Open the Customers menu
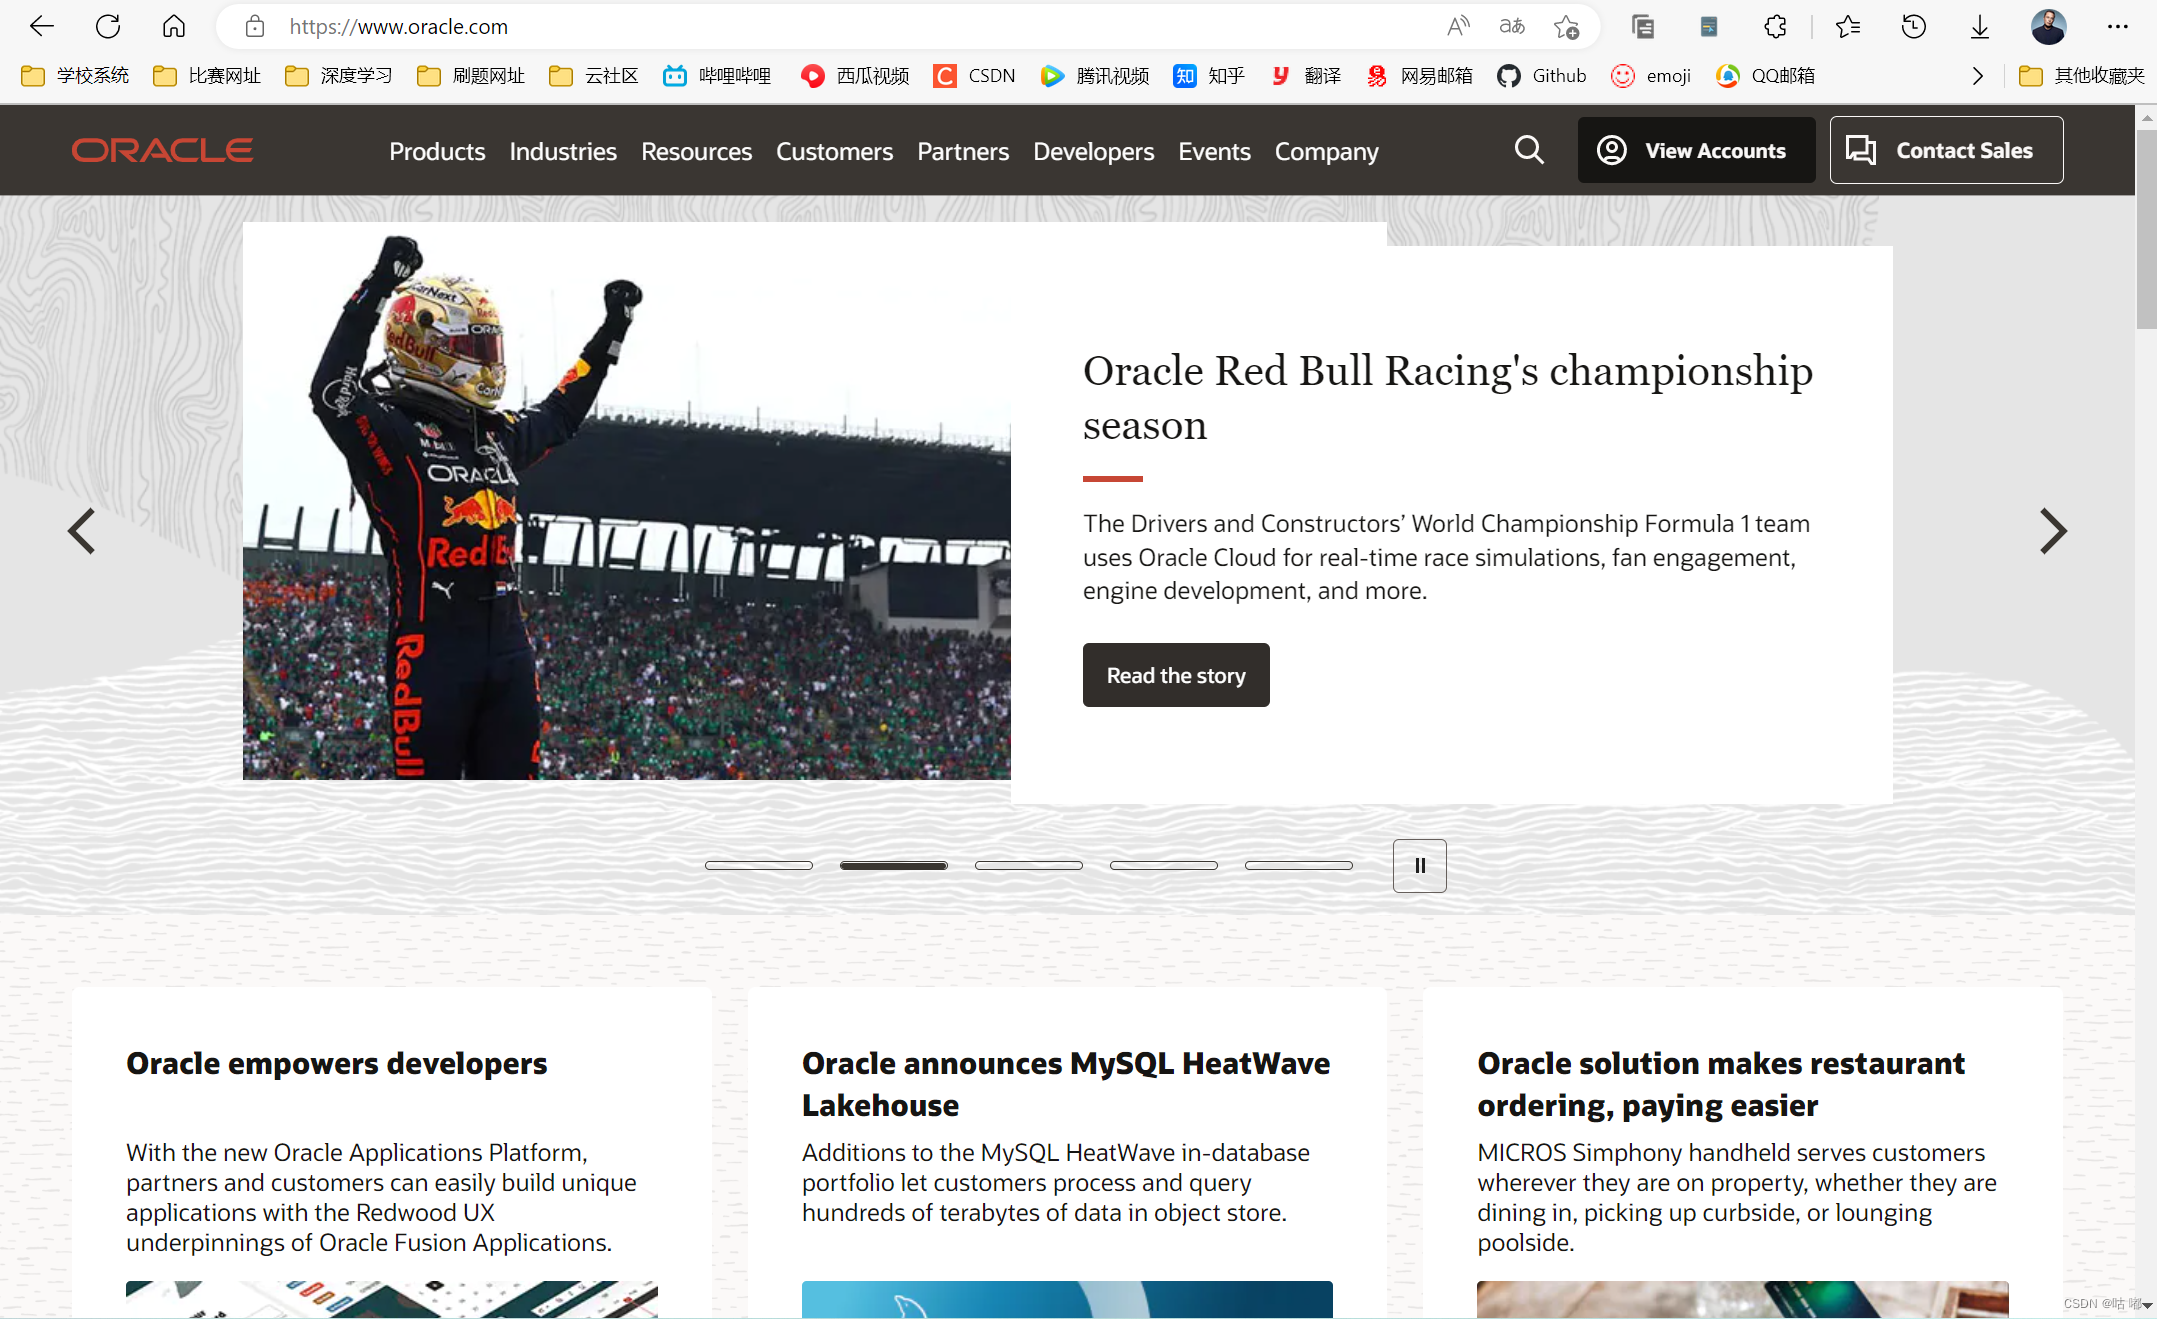The height and width of the screenshot is (1319, 2157). click(x=835, y=151)
